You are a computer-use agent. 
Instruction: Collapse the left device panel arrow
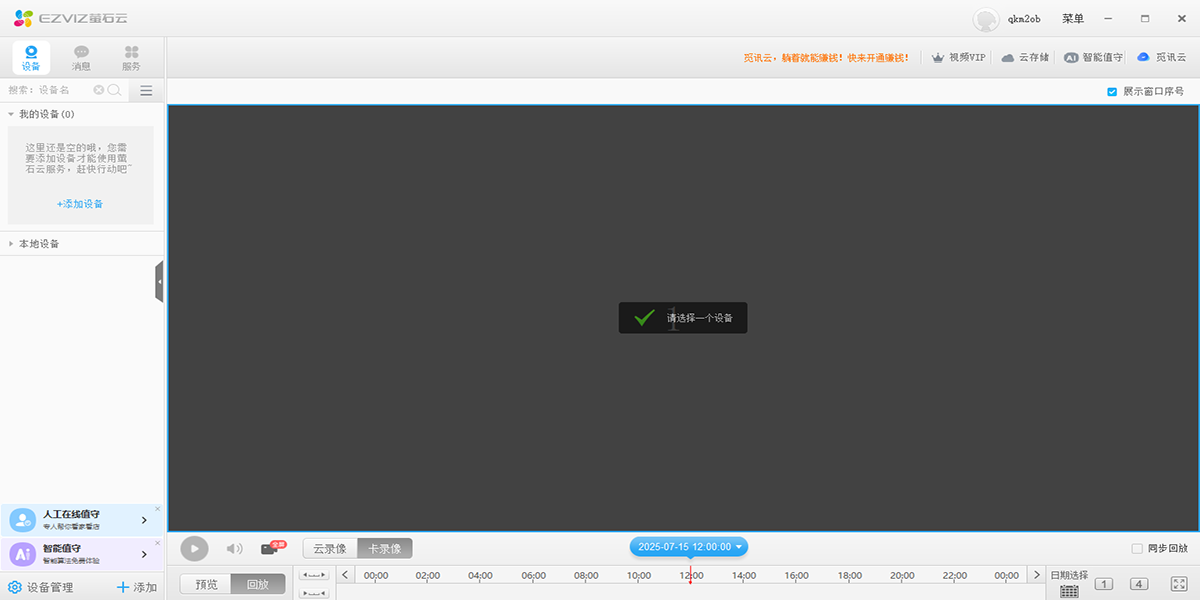[160, 281]
